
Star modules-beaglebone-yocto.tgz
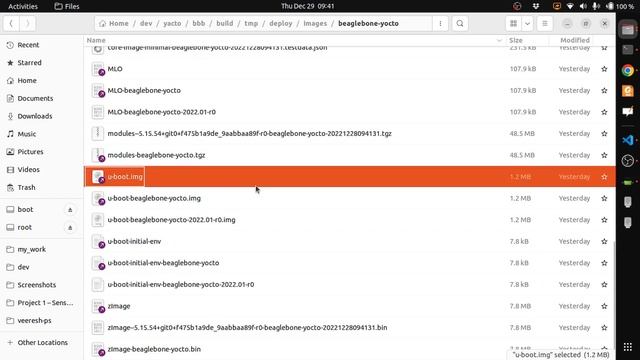click(604, 155)
